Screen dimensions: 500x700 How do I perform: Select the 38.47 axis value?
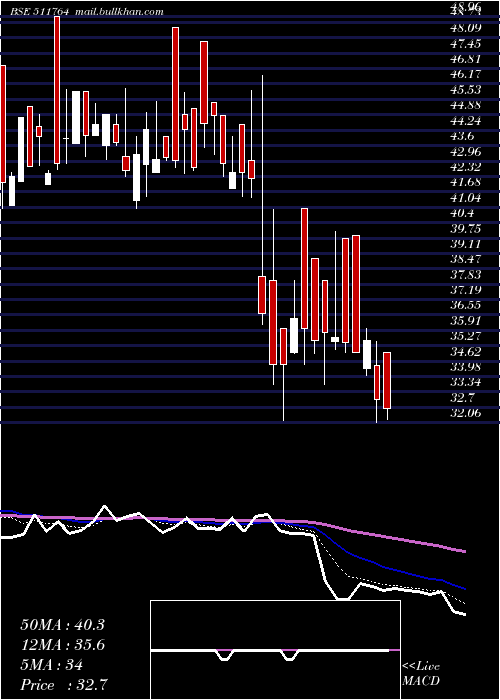pos(466,260)
